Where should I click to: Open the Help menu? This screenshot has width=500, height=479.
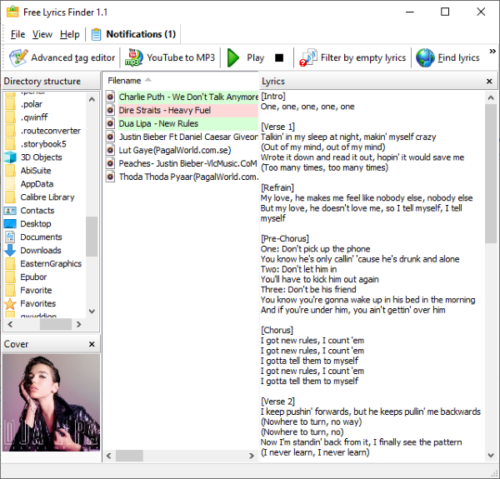click(70, 34)
